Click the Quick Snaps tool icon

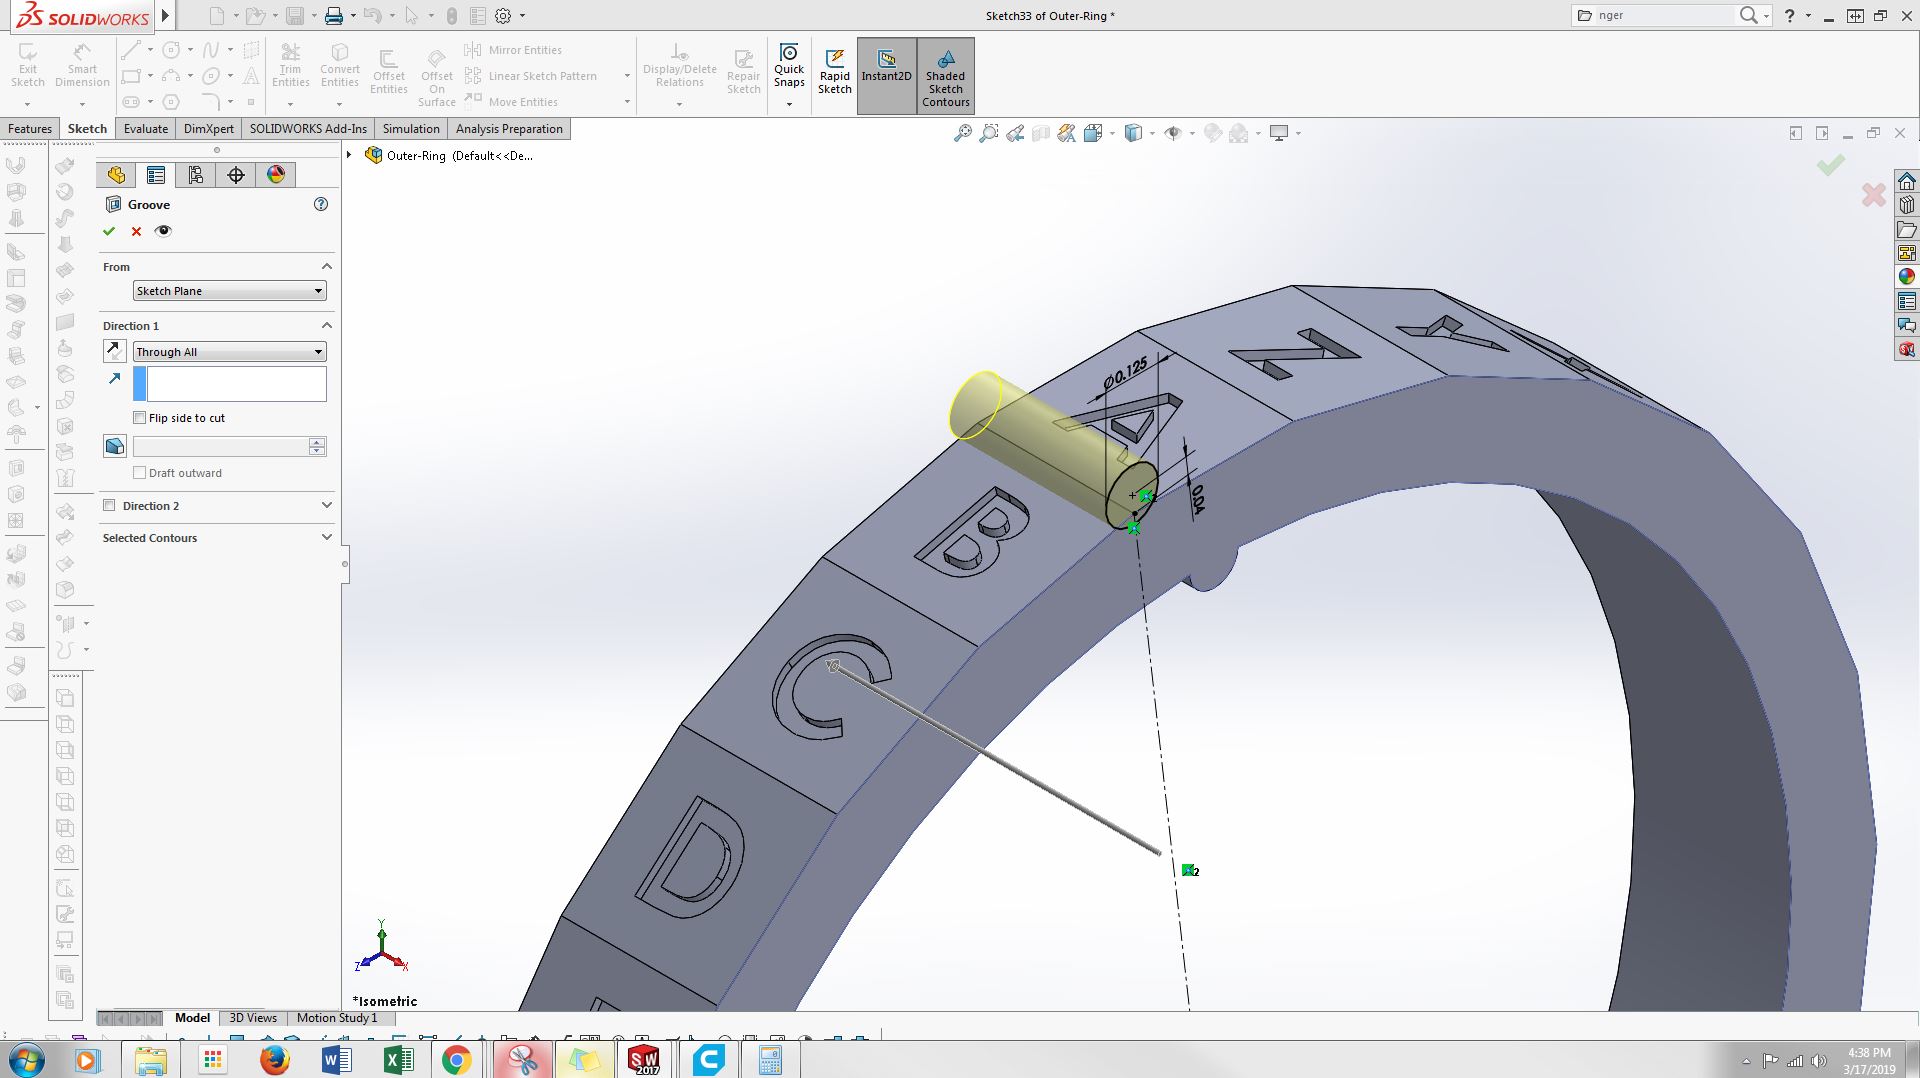click(789, 53)
